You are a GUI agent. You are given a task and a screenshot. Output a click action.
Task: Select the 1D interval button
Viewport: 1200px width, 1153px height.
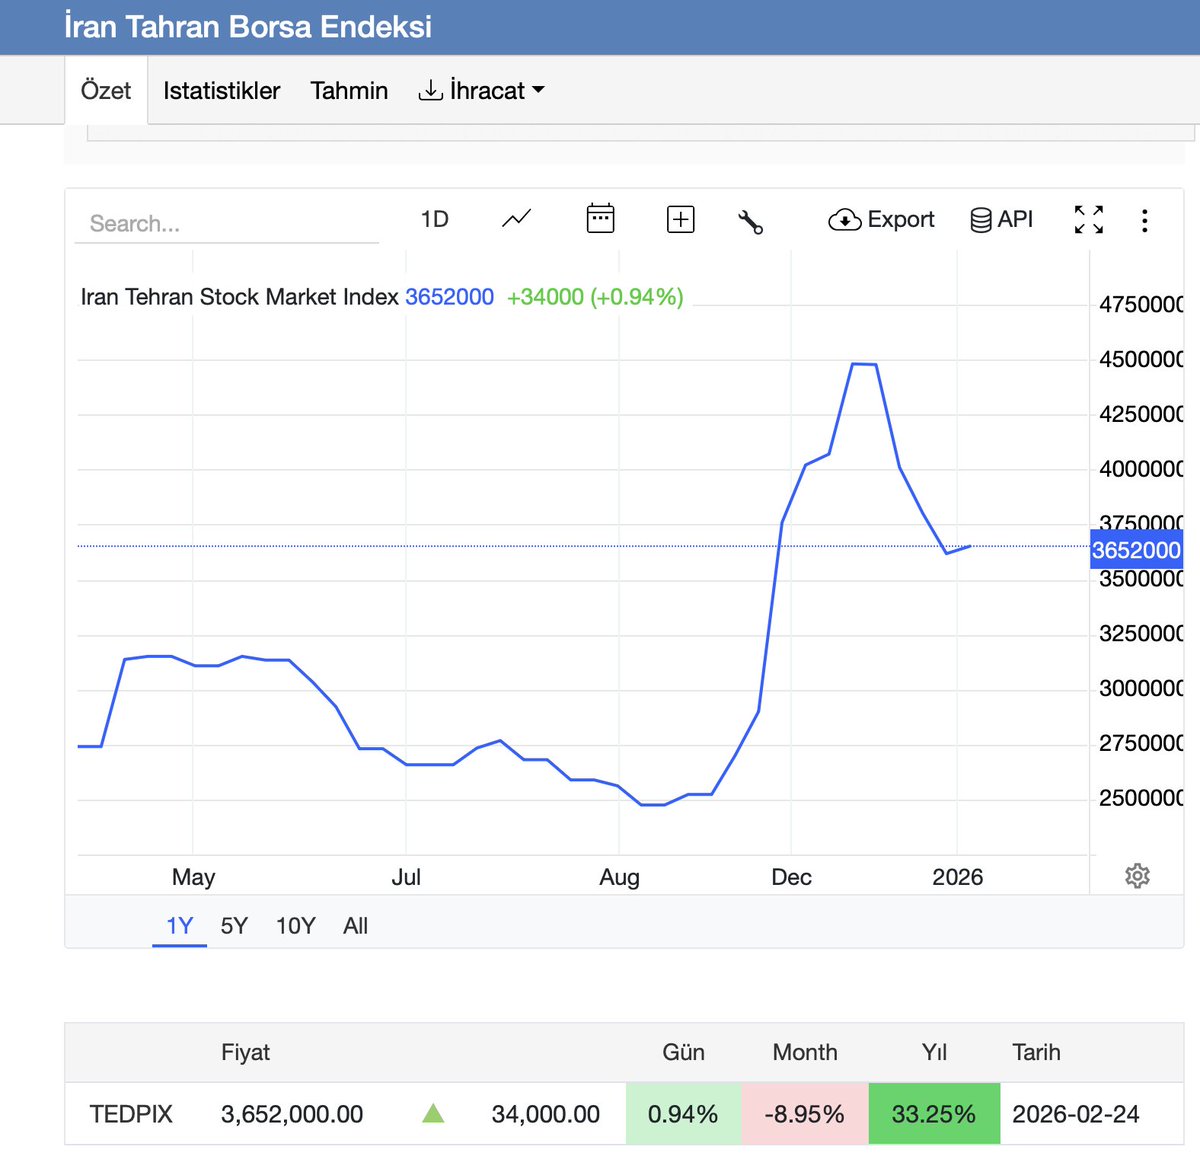coord(434,219)
